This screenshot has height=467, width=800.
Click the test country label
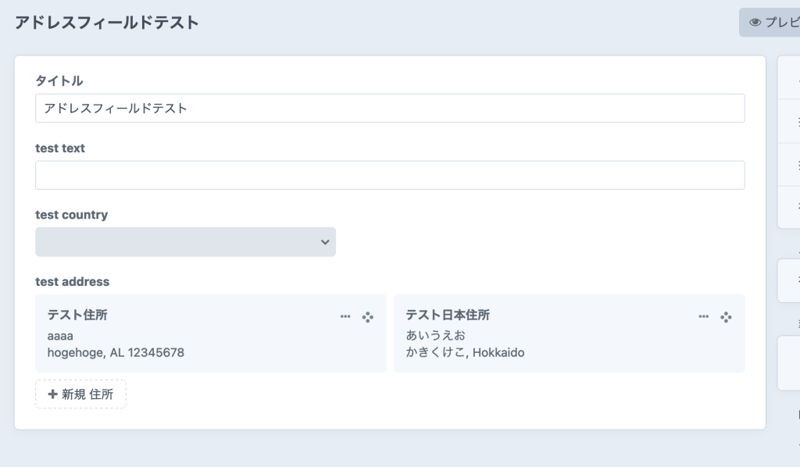pyautogui.click(x=71, y=215)
